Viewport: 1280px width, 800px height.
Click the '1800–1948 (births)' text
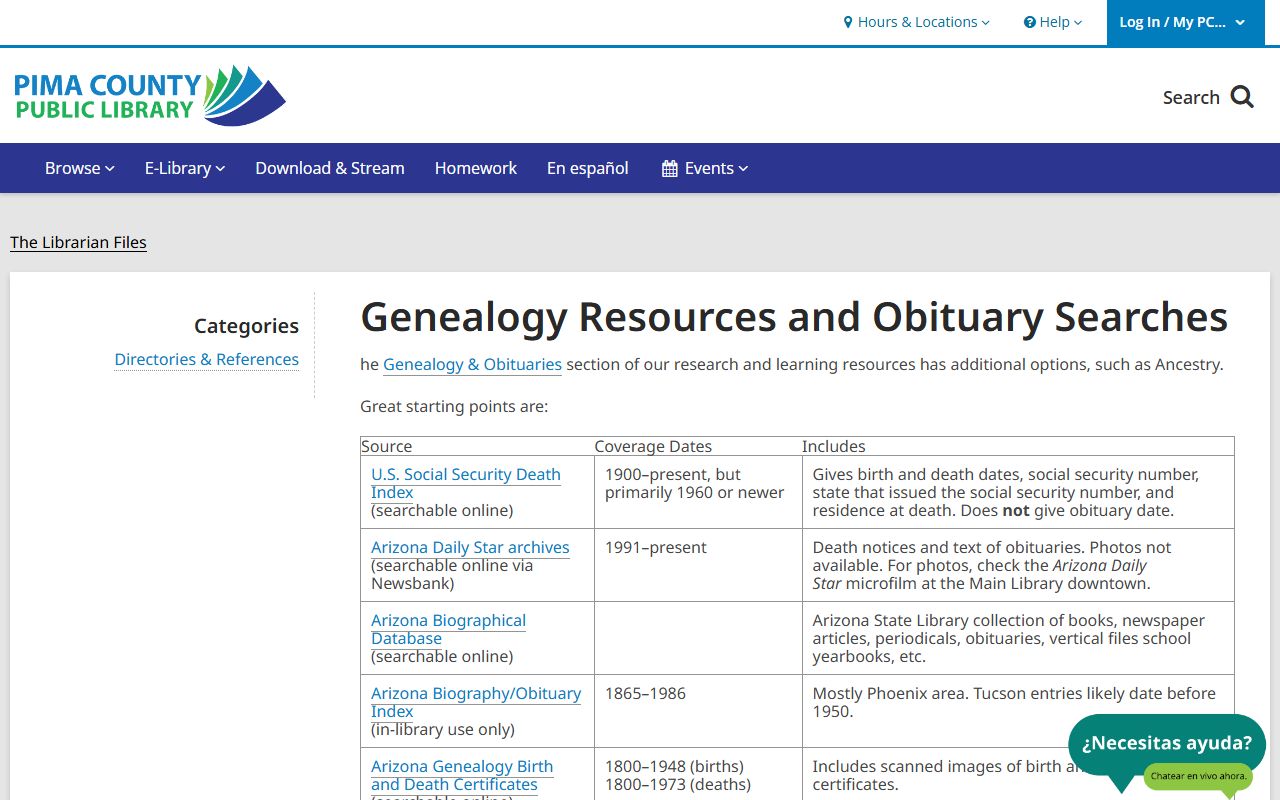(674, 766)
